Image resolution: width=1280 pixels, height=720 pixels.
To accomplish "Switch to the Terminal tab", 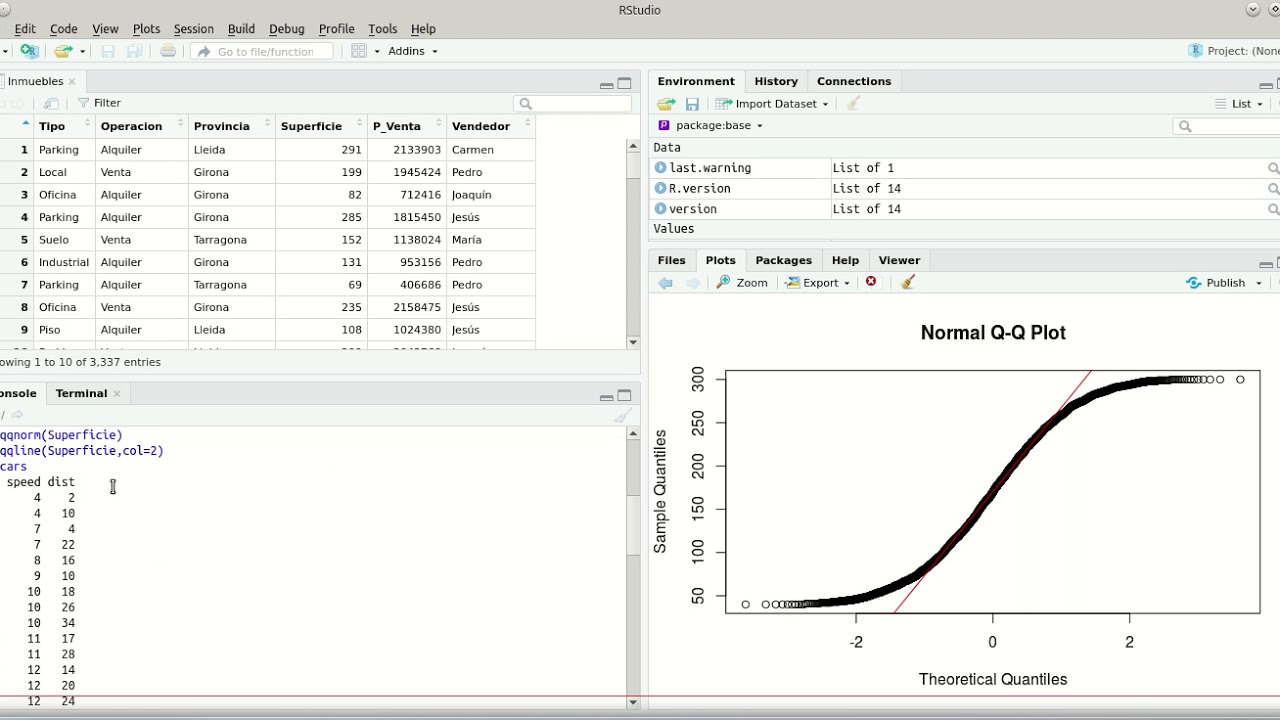I will (81, 394).
